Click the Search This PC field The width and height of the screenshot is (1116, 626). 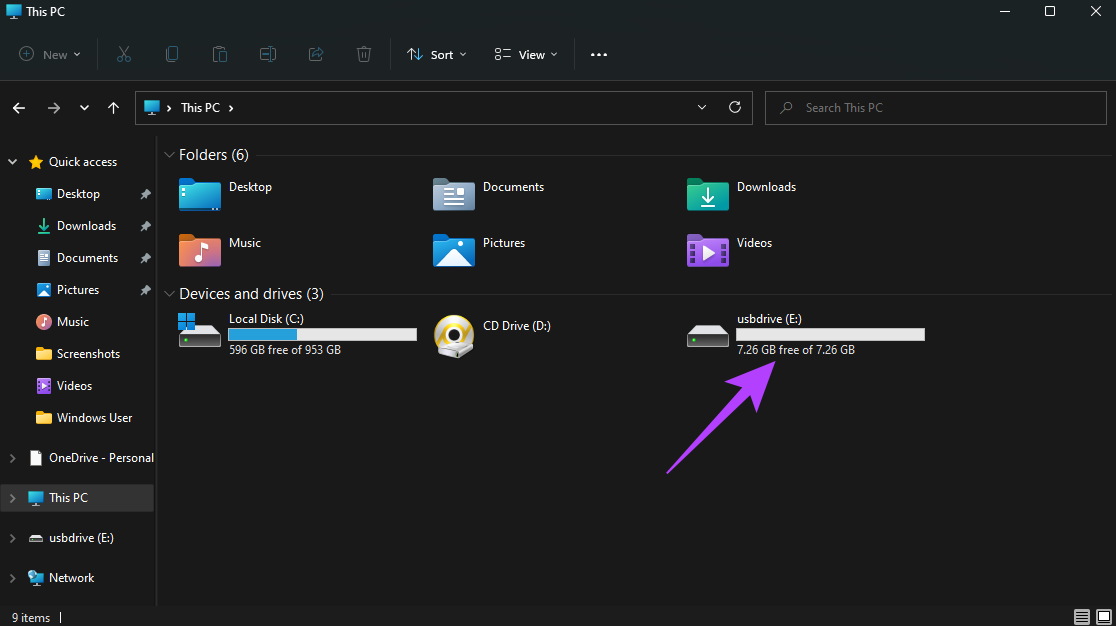(935, 108)
